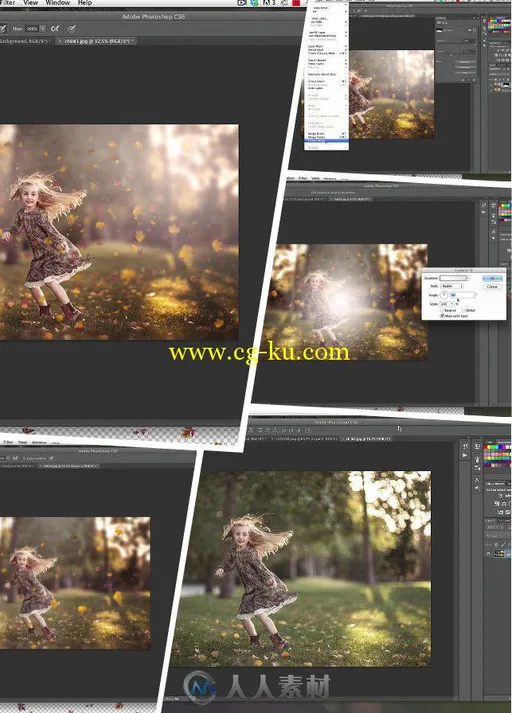Open the View menu in top-left window
Screen dimensions: 512x713
30,2
